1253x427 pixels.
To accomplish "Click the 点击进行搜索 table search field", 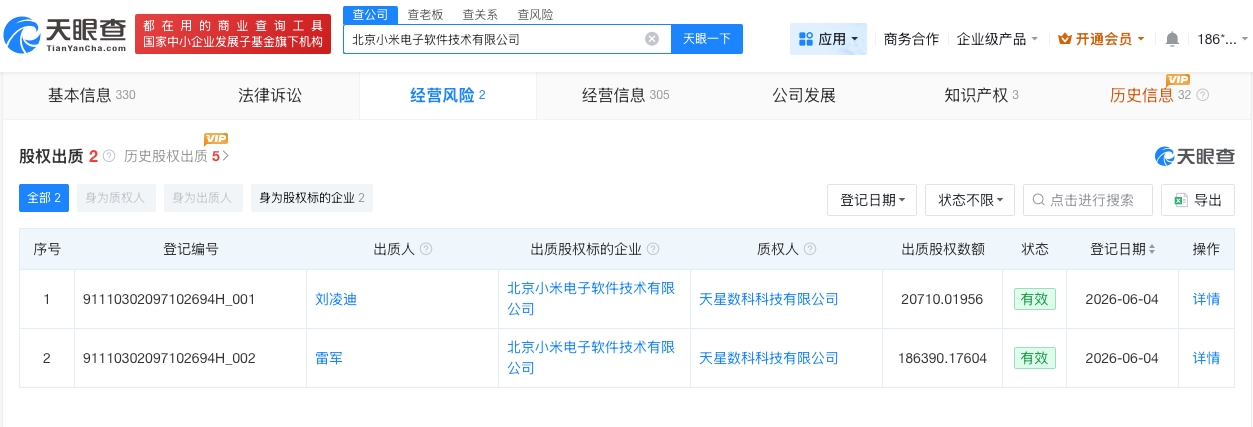I will click(x=1088, y=200).
